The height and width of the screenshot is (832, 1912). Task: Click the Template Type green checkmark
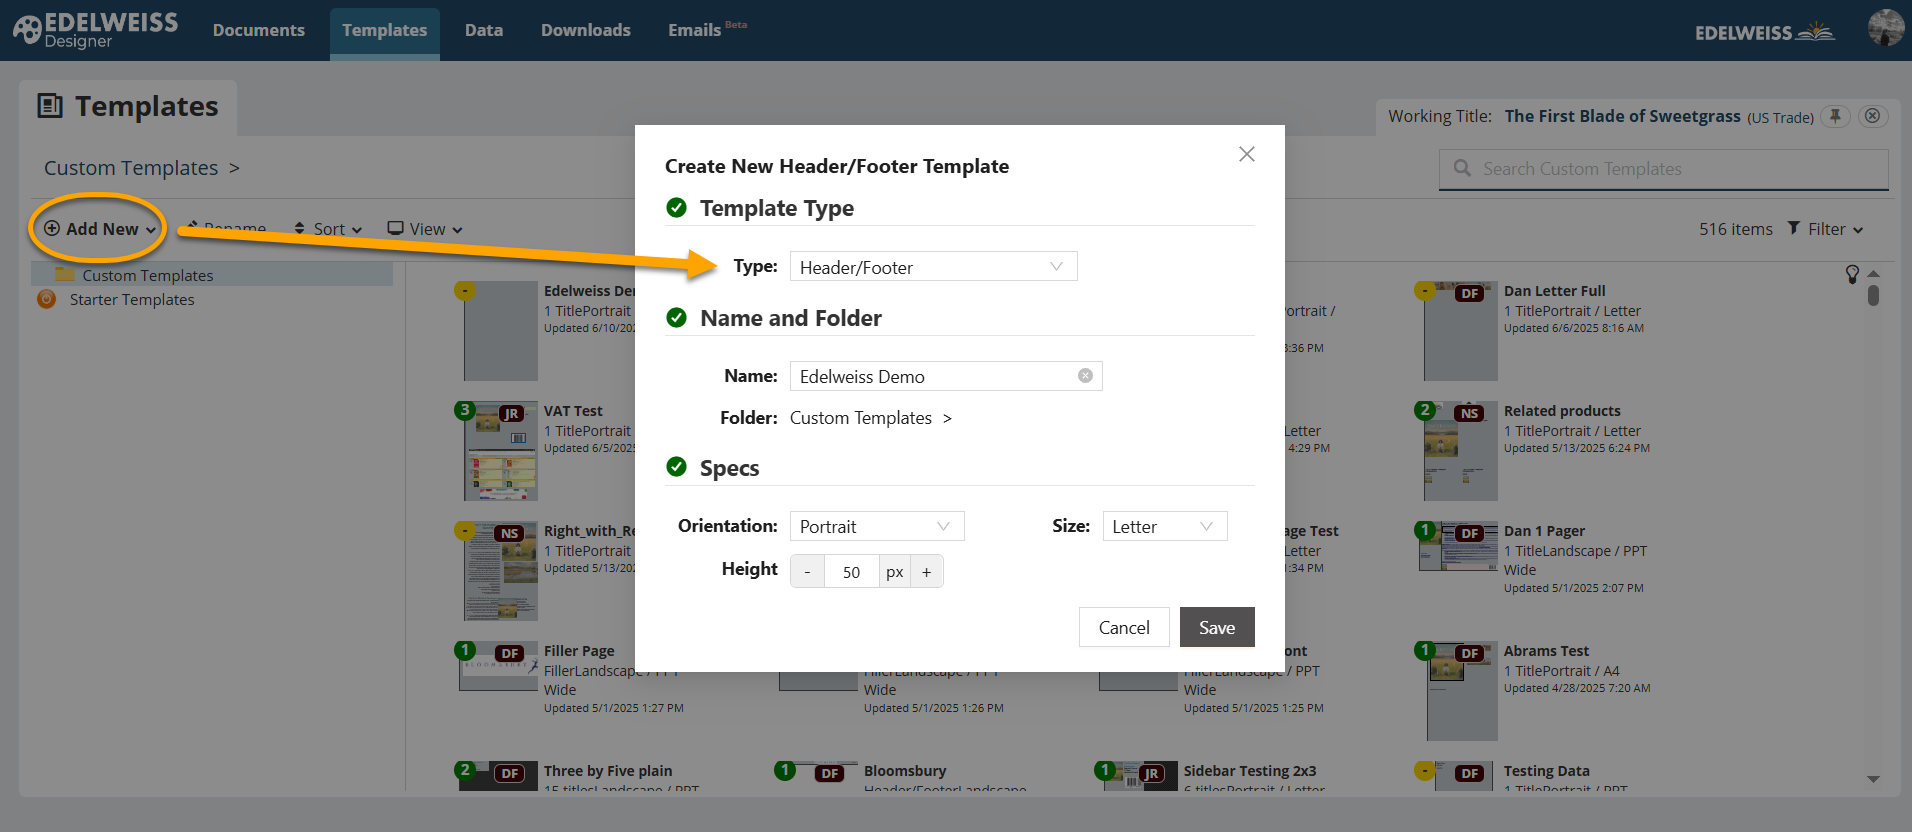[x=676, y=207]
